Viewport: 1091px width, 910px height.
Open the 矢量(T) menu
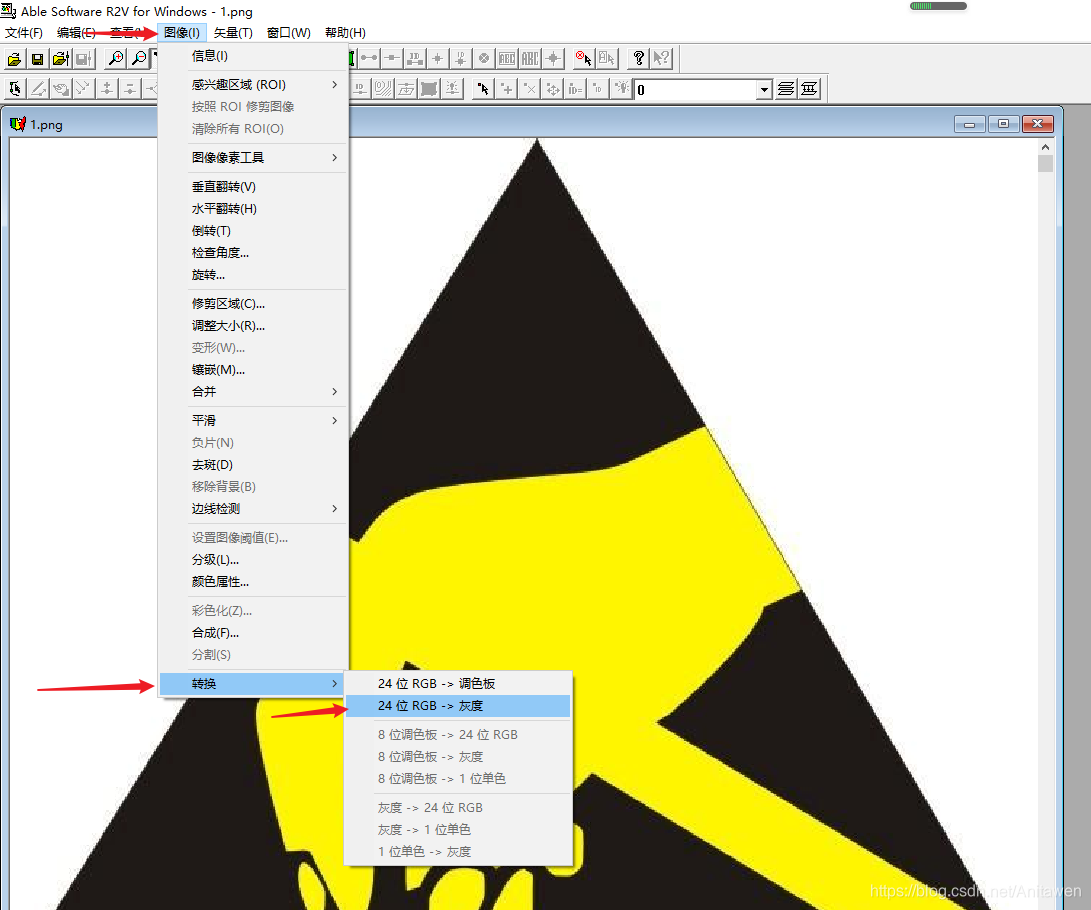point(233,33)
